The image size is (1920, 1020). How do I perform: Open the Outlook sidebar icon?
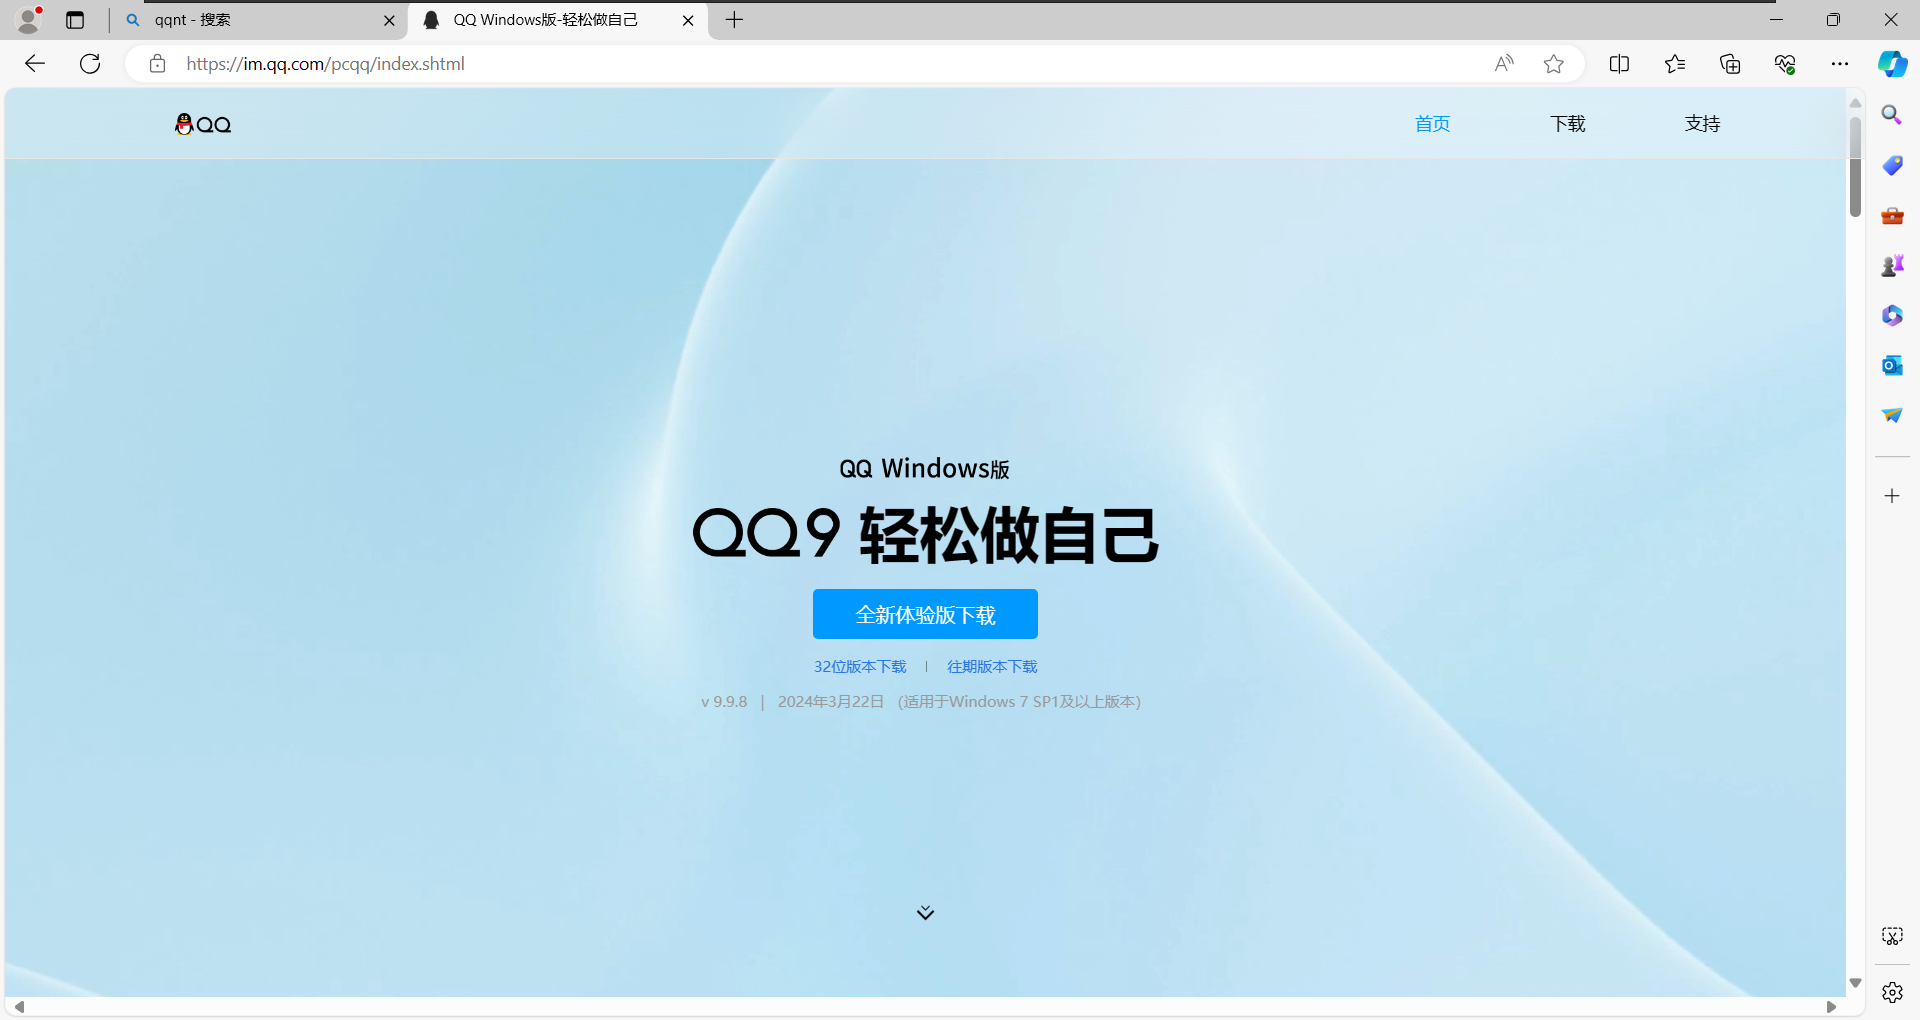tap(1891, 366)
